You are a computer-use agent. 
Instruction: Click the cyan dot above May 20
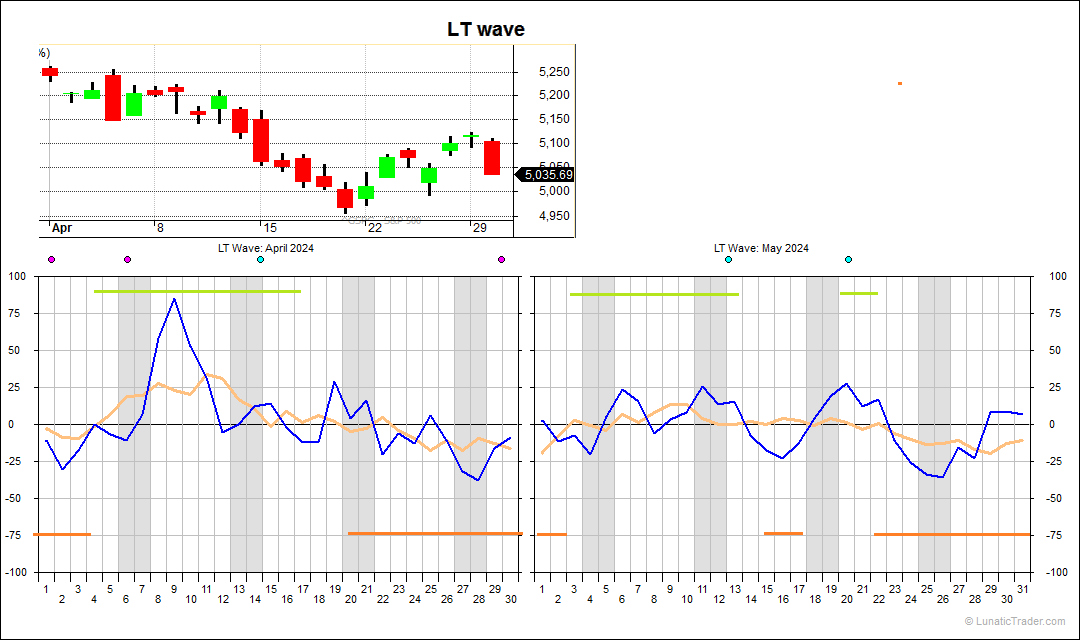pyautogui.click(x=848, y=260)
